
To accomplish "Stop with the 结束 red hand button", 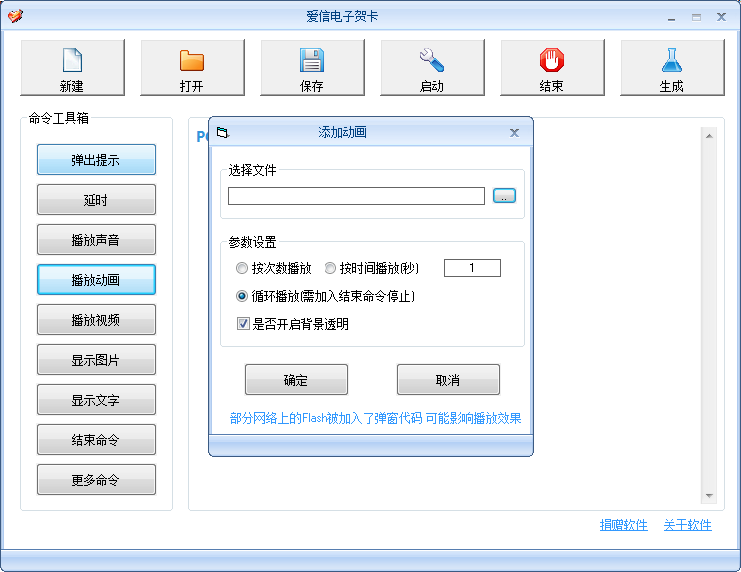I will [552, 68].
